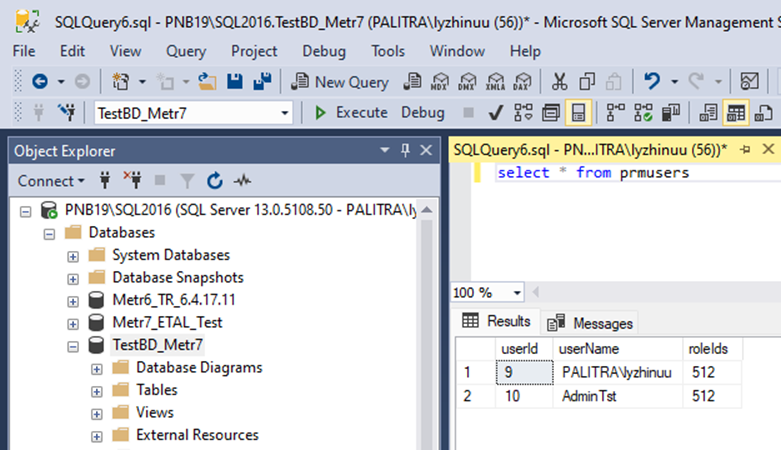781x450 pixels.
Task: Click the Navigate Backward arrow icon
Action: (40, 81)
